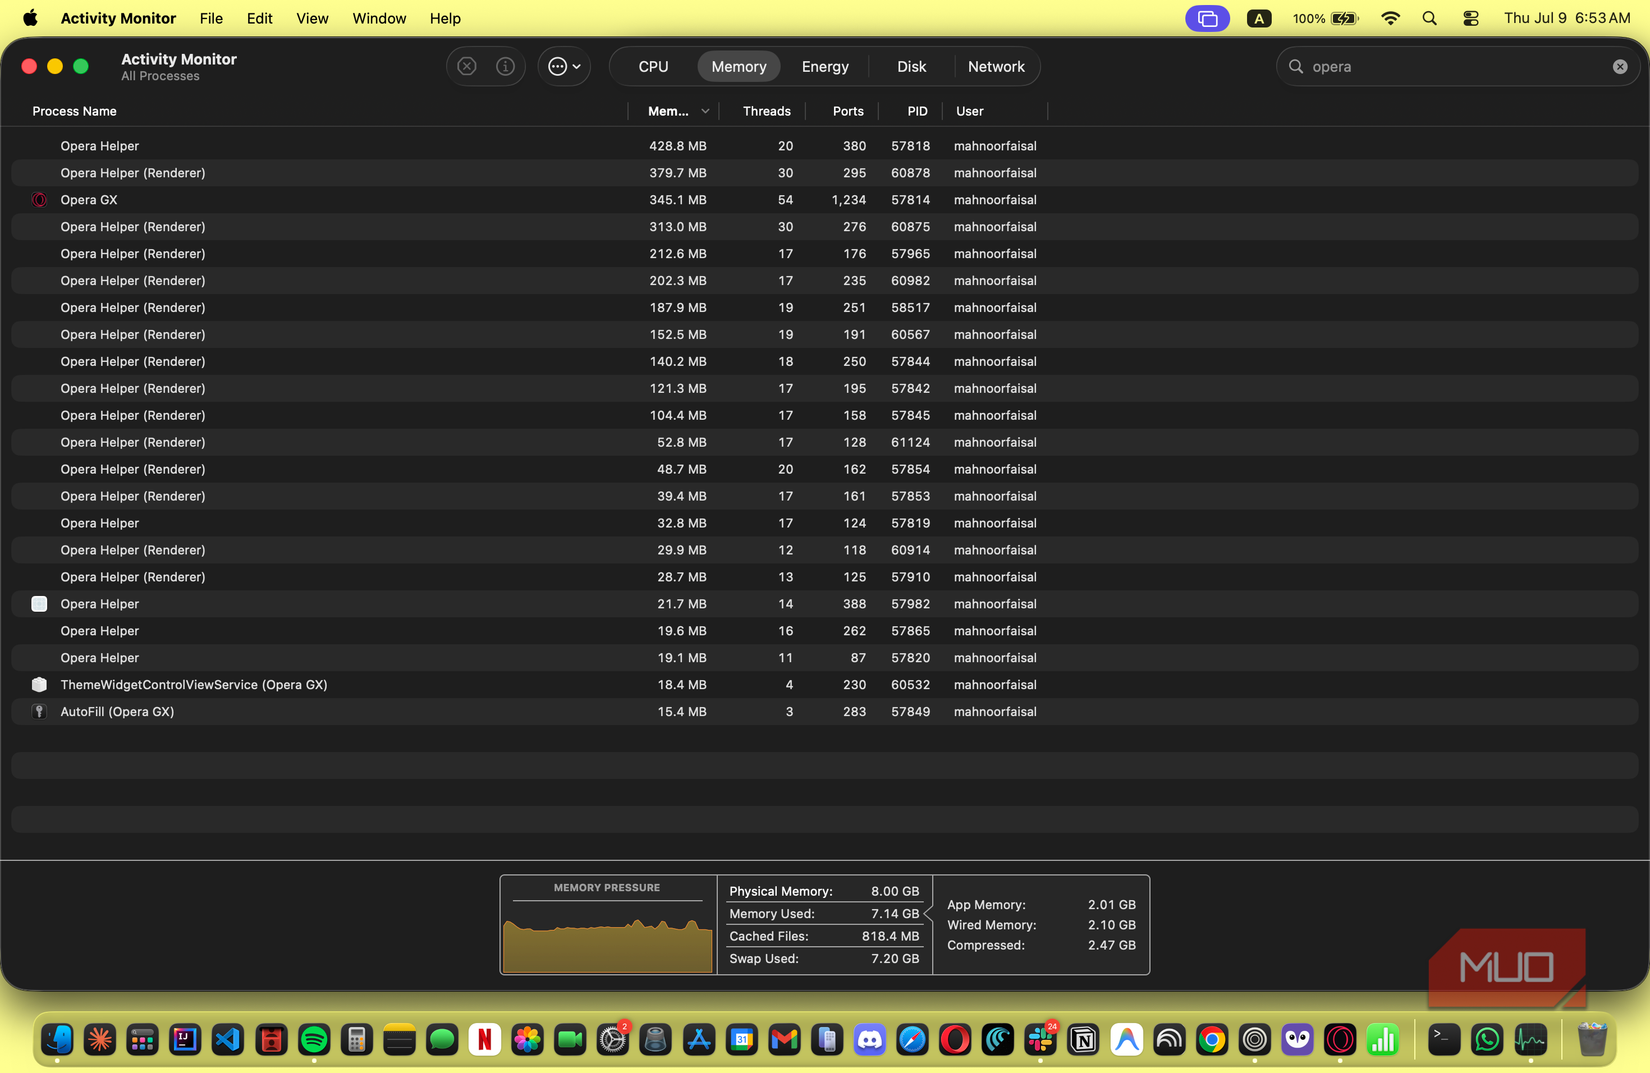The height and width of the screenshot is (1073, 1650).
Task: Open Trash from the dock
Action: point(1592,1040)
